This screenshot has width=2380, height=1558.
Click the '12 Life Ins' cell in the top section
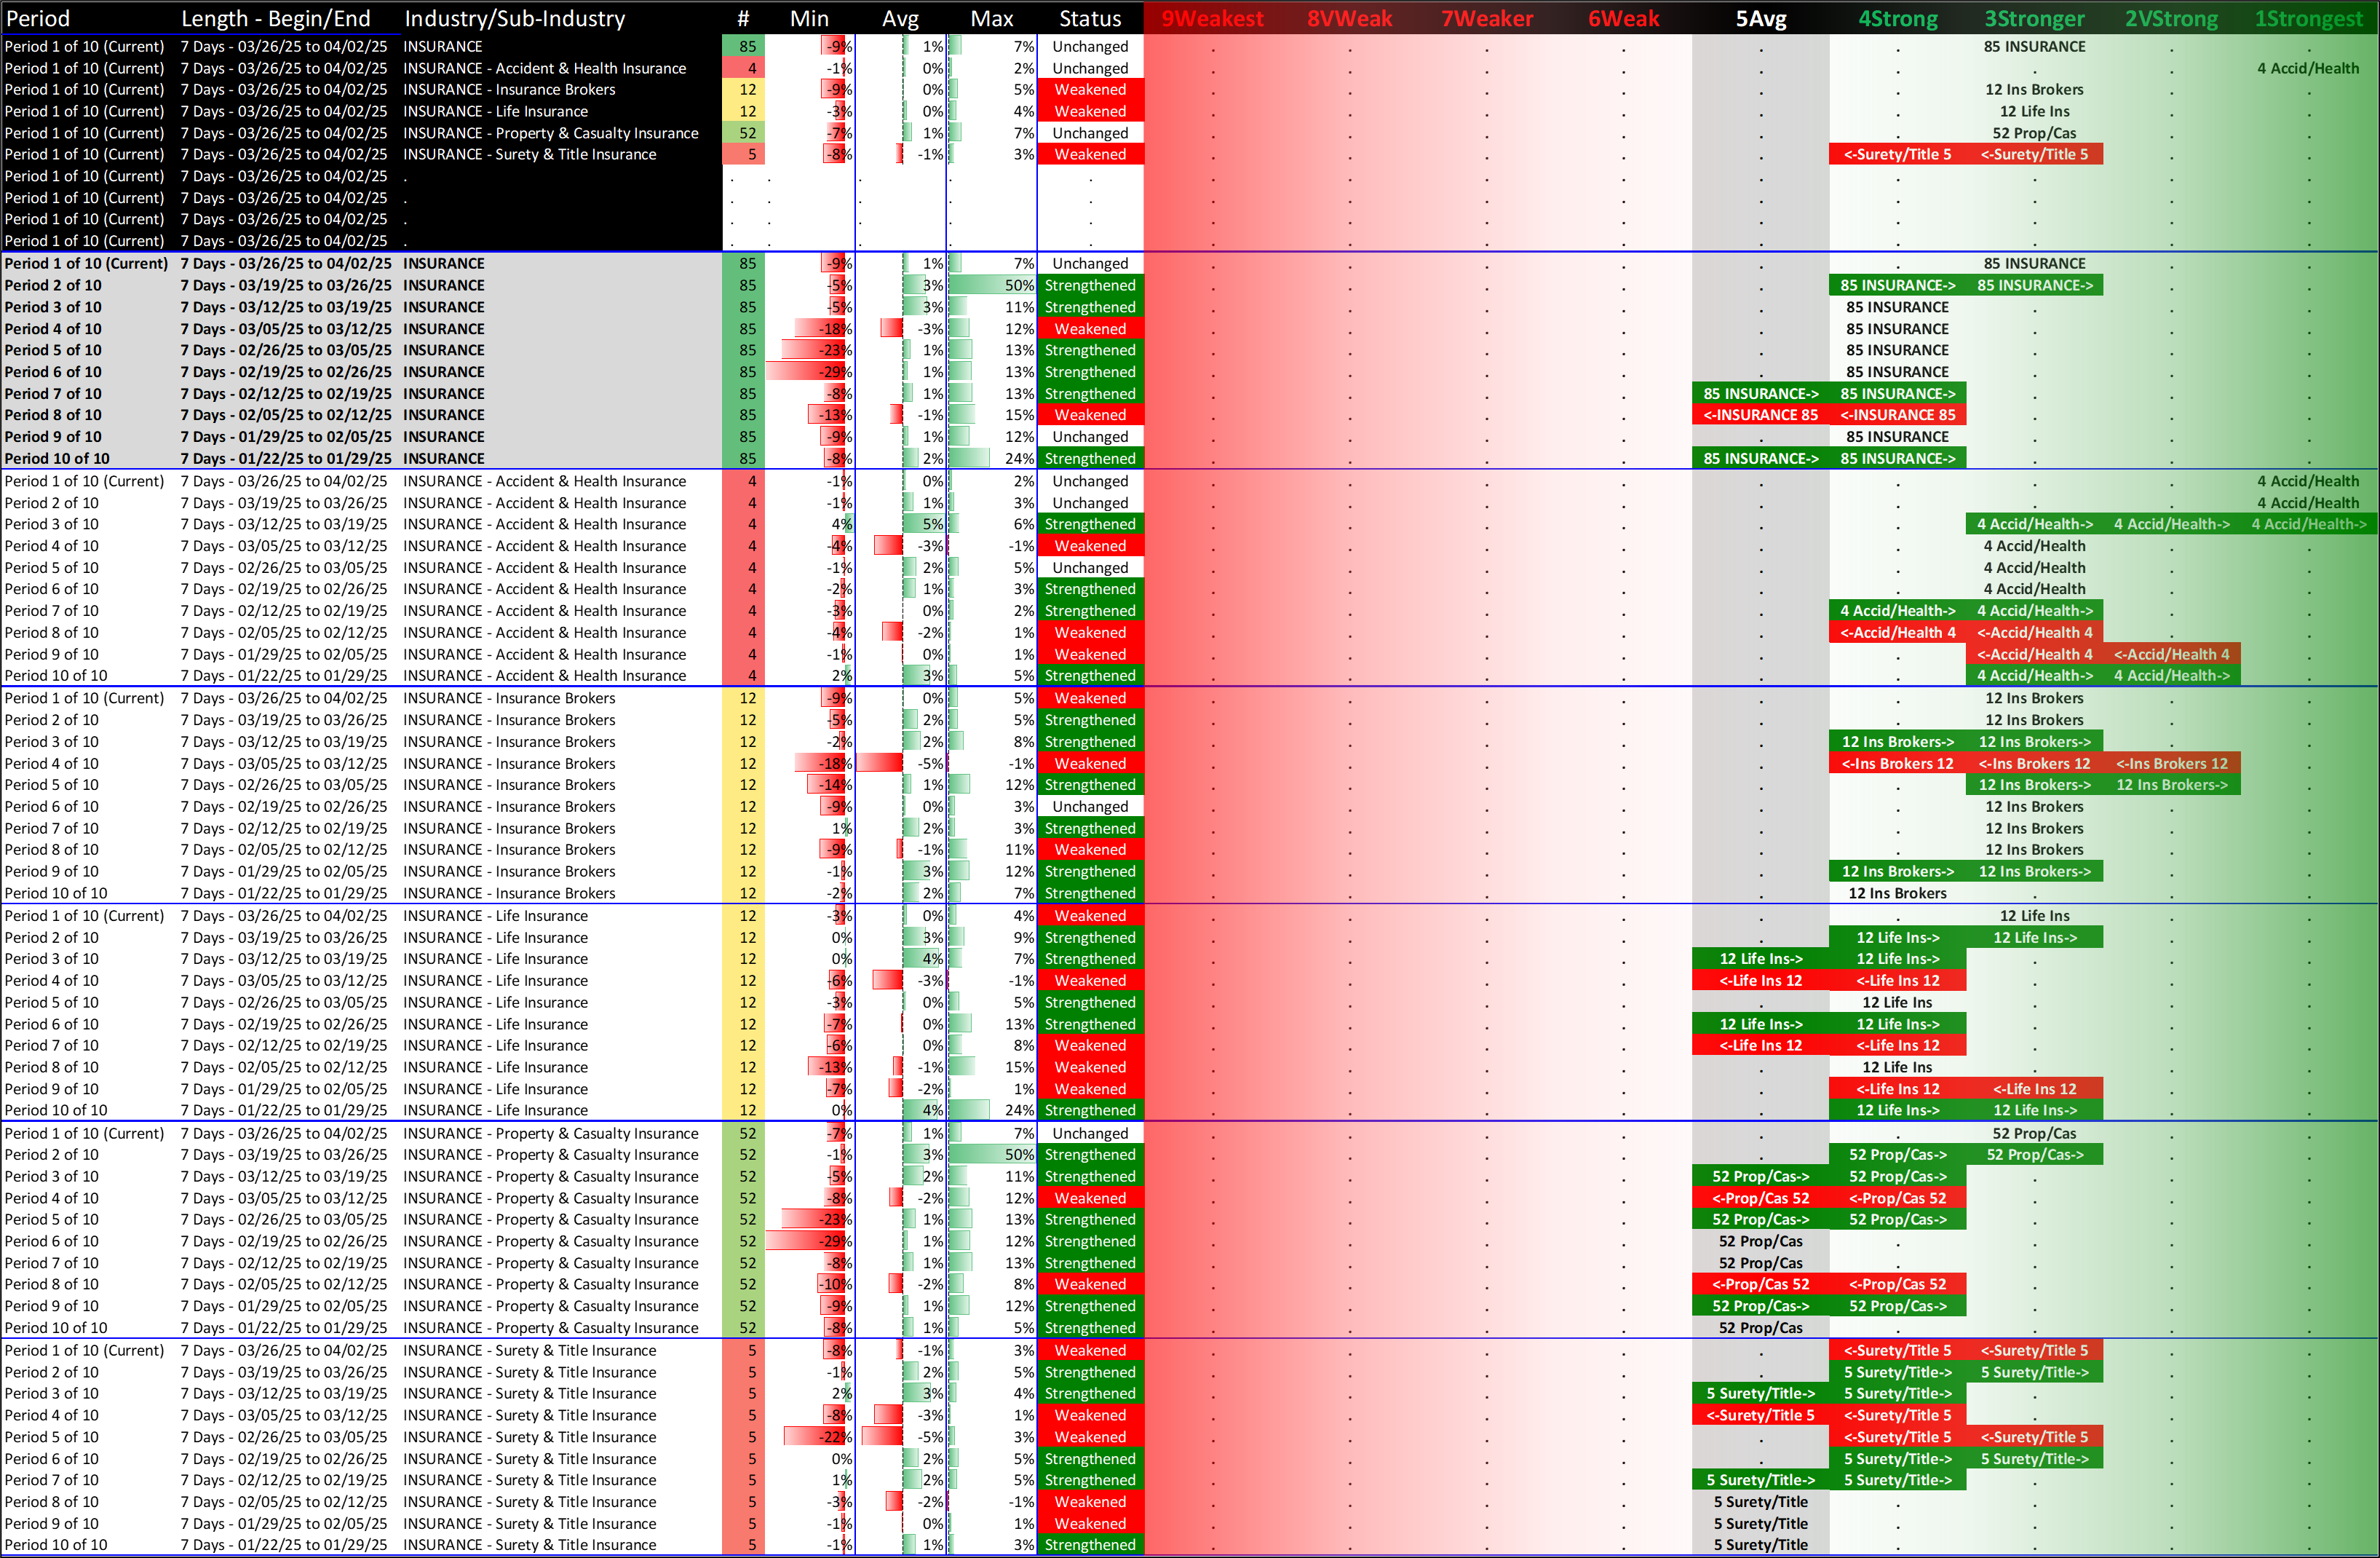(2034, 111)
